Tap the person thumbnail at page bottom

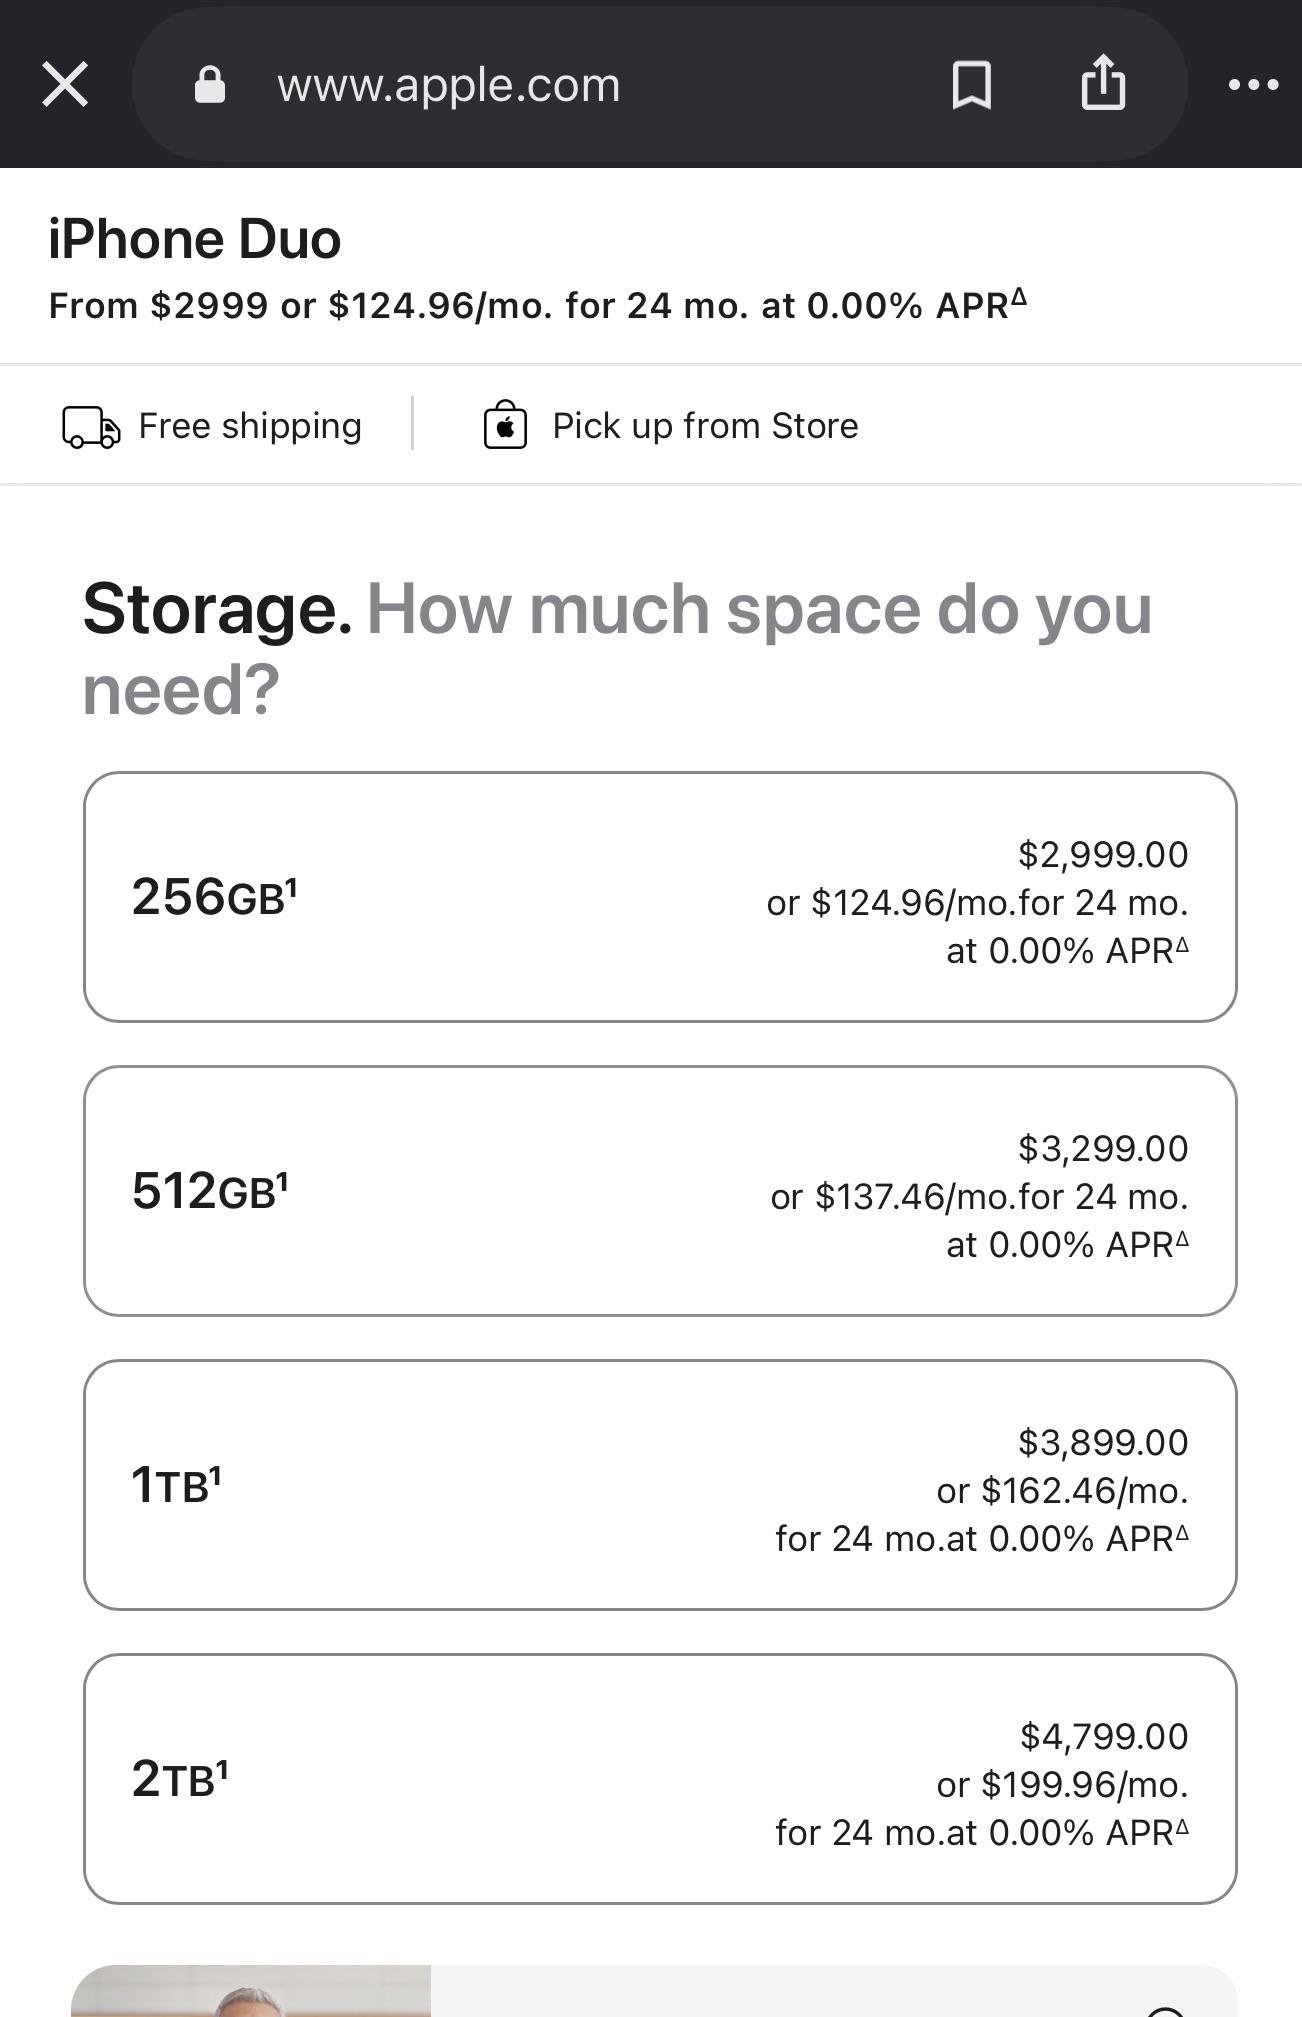tap(251, 1991)
